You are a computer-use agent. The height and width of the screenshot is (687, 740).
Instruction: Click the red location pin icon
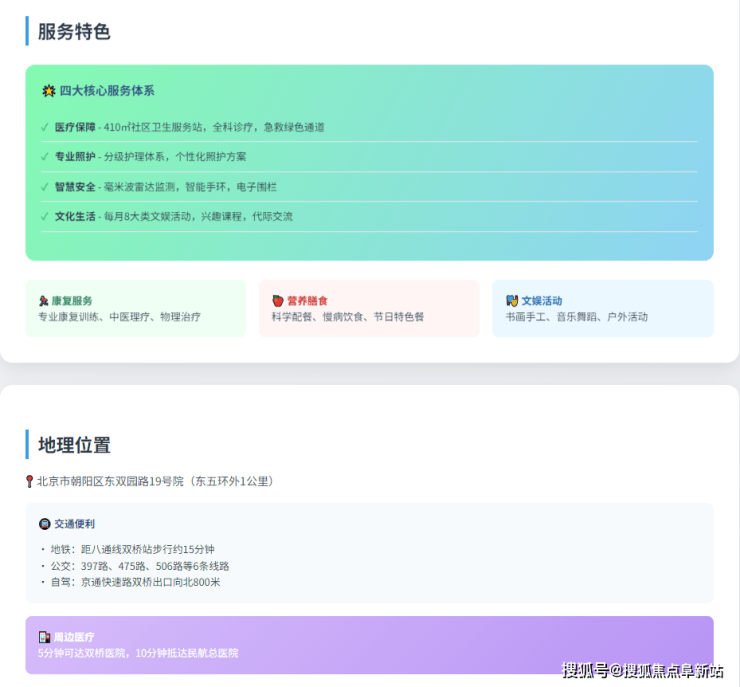[x=30, y=481]
